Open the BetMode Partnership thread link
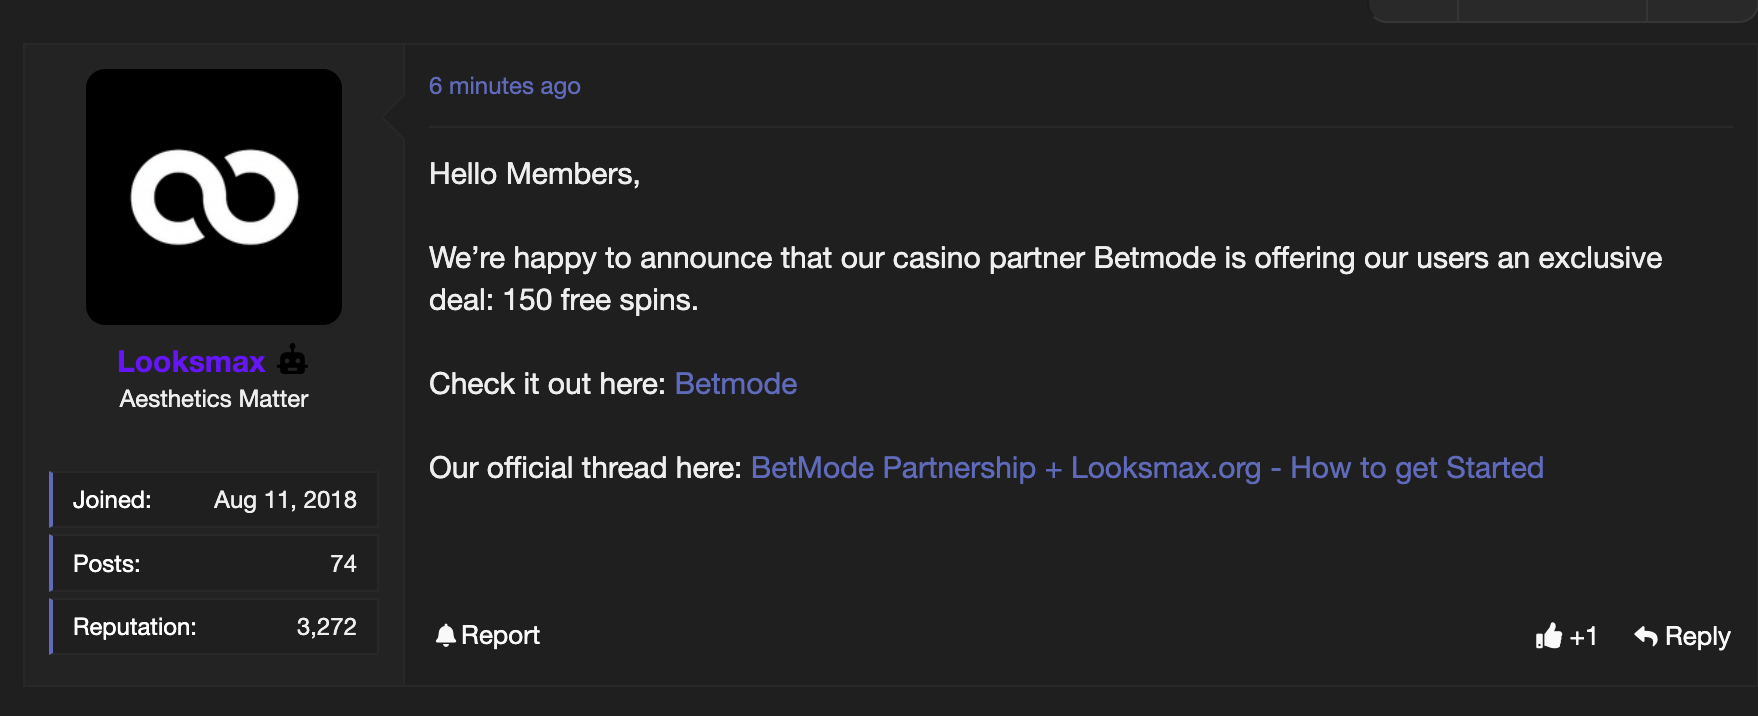The width and height of the screenshot is (1758, 716). (x=1147, y=468)
